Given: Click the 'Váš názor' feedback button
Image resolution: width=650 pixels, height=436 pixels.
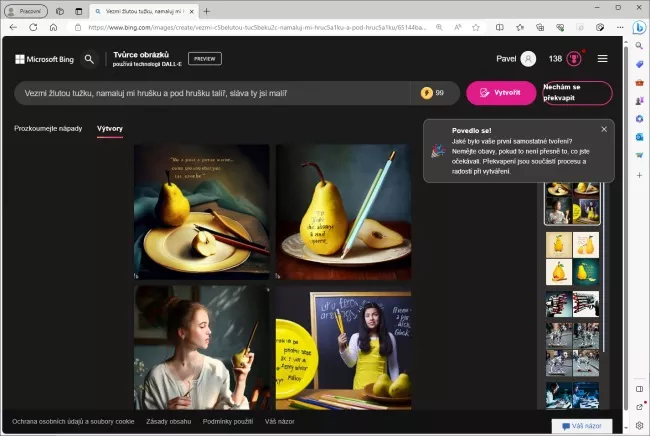Looking at the screenshot, I should click(581, 425).
